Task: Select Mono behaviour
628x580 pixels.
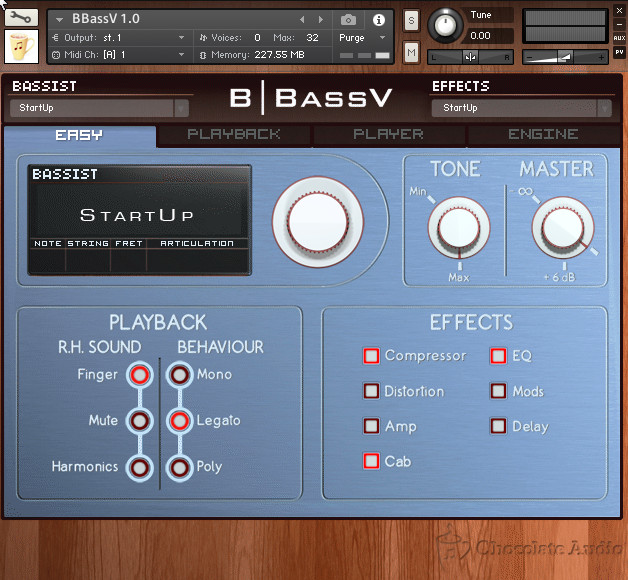Action: pyautogui.click(x=179, y=375)
